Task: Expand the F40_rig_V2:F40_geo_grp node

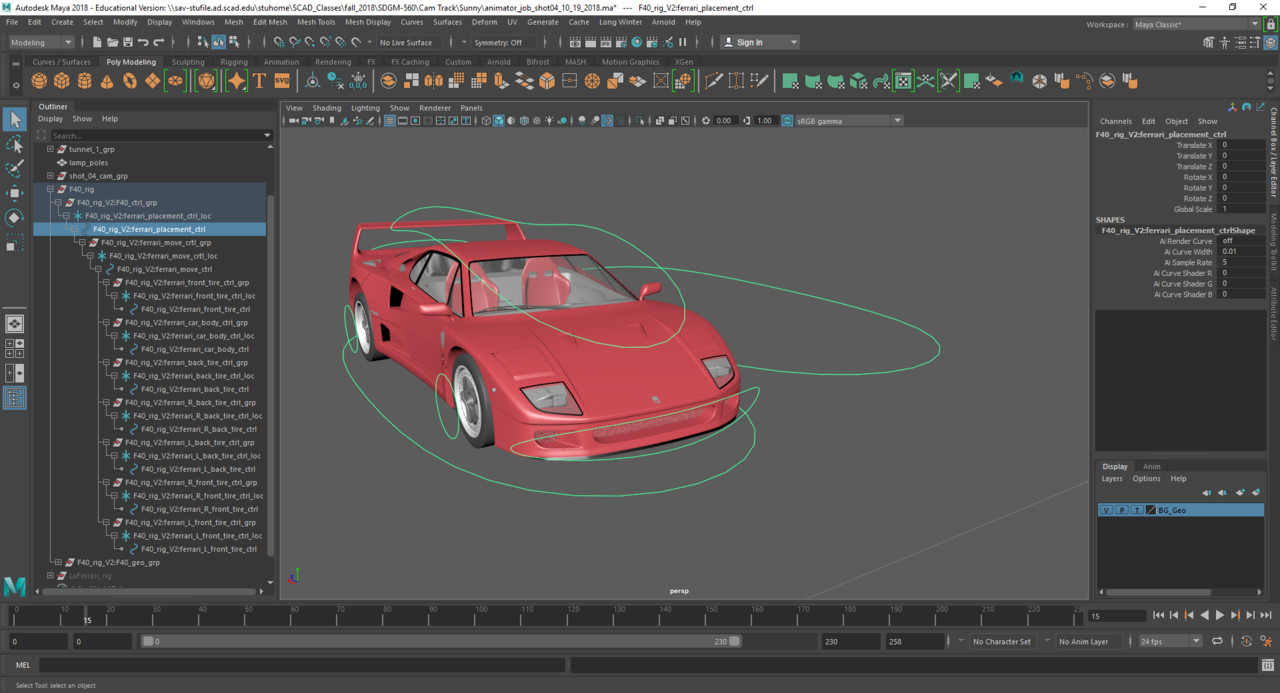Action: coord(58,562)
